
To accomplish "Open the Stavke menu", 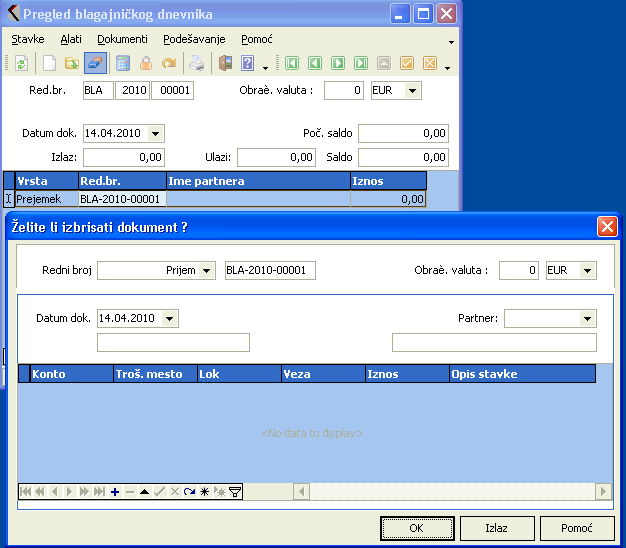I will point(28,39).
